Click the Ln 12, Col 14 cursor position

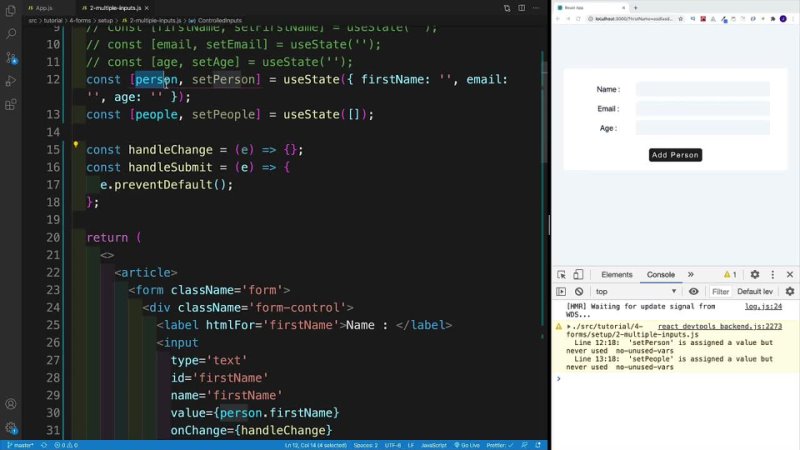point(316,445)
